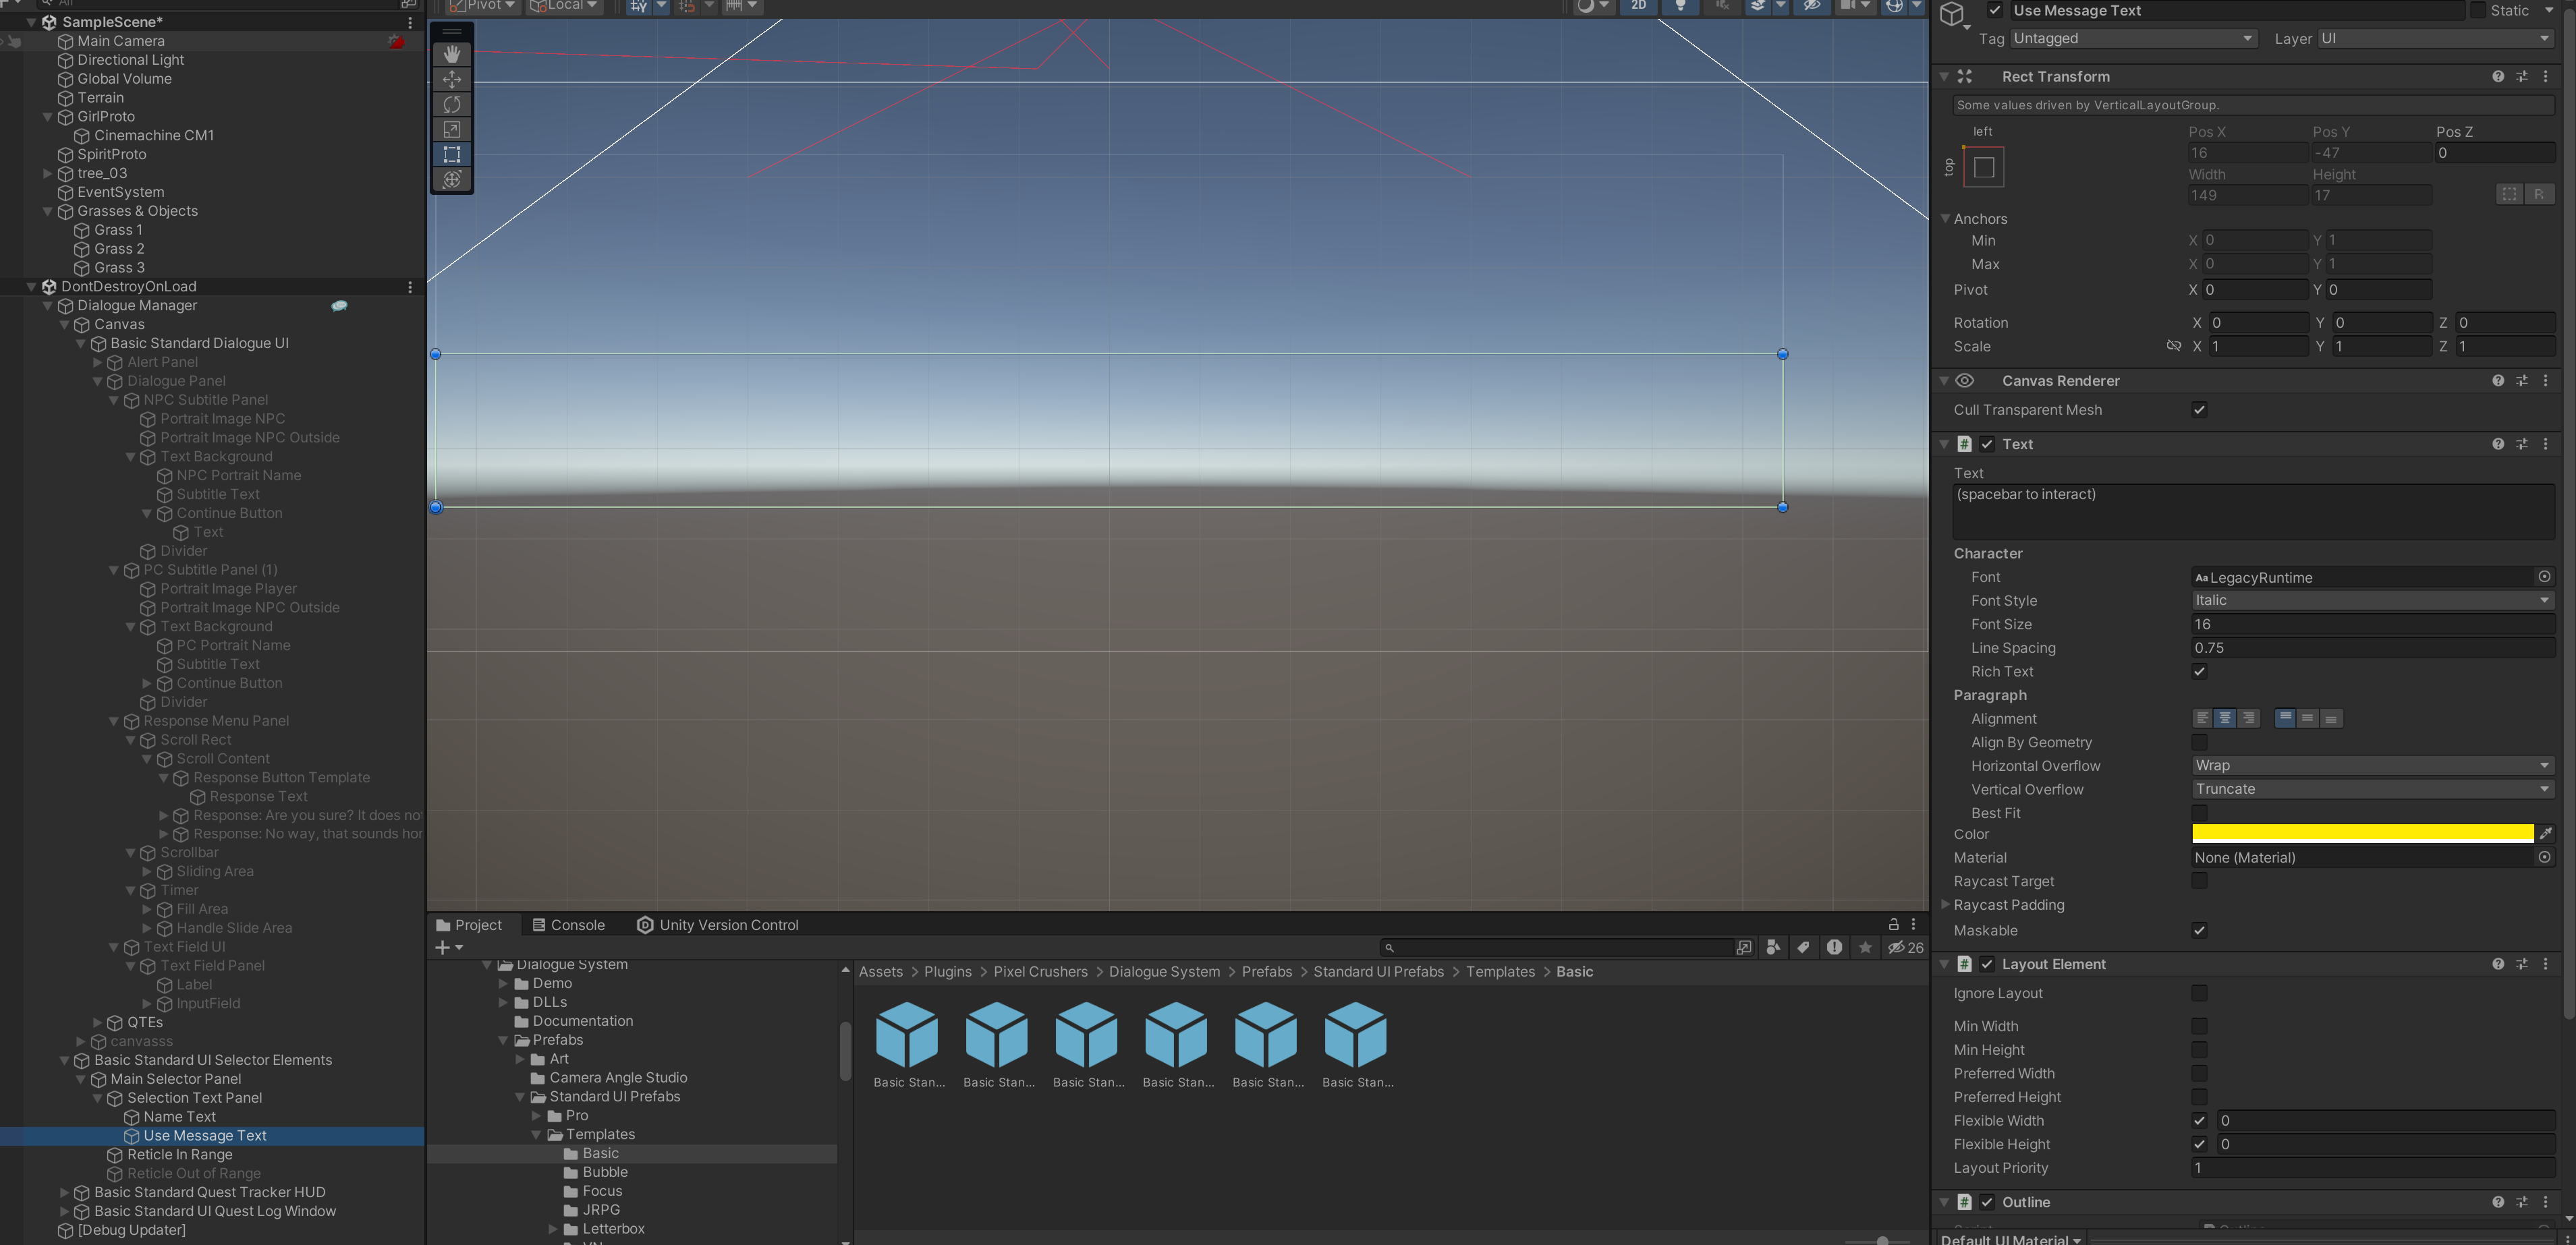Click the Font object picker icon
This screenshot has width=2576, height=1245.
point(2545,577)
